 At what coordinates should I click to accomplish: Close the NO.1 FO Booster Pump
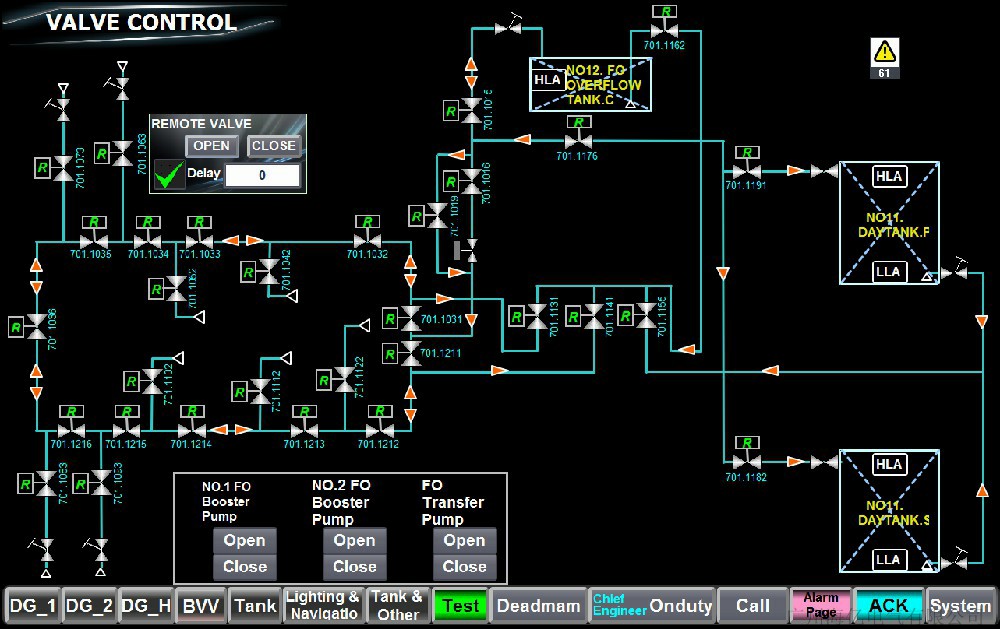pyautogui.click(x=245, y=566)
